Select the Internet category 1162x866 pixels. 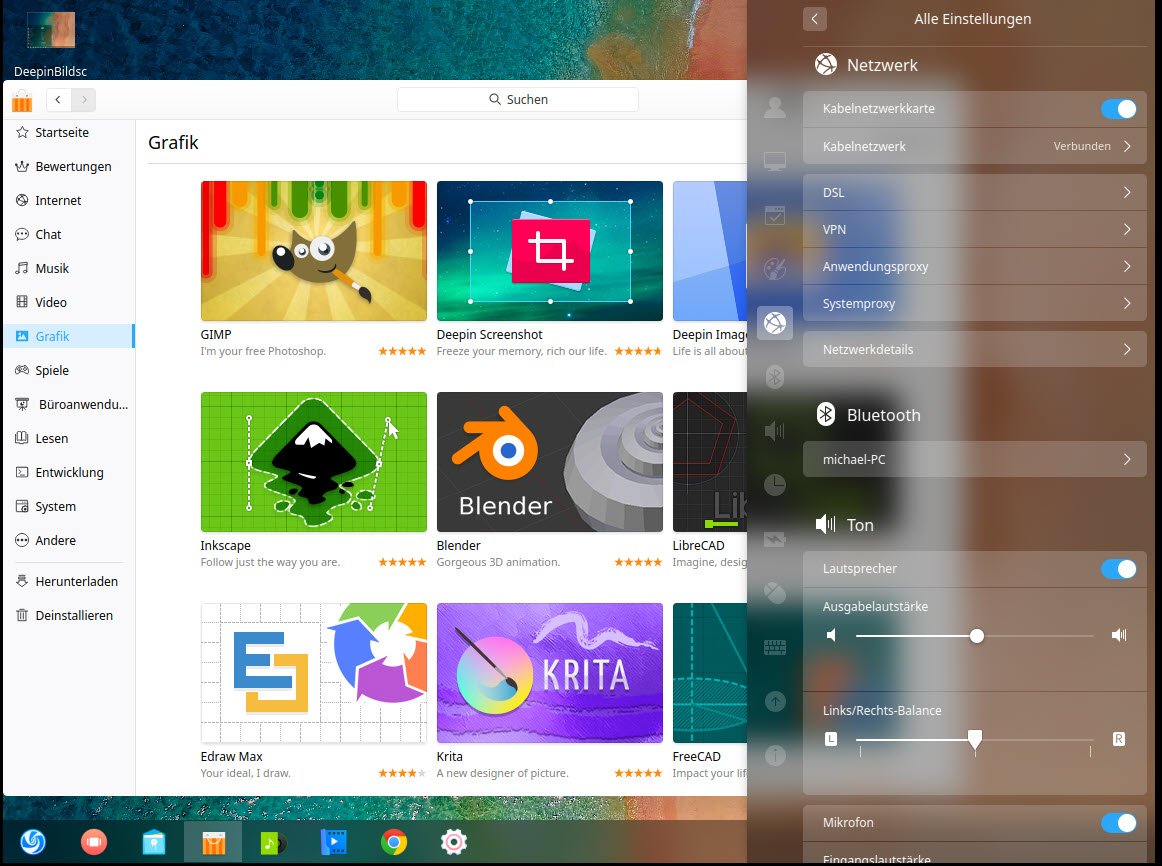[68, 201]
